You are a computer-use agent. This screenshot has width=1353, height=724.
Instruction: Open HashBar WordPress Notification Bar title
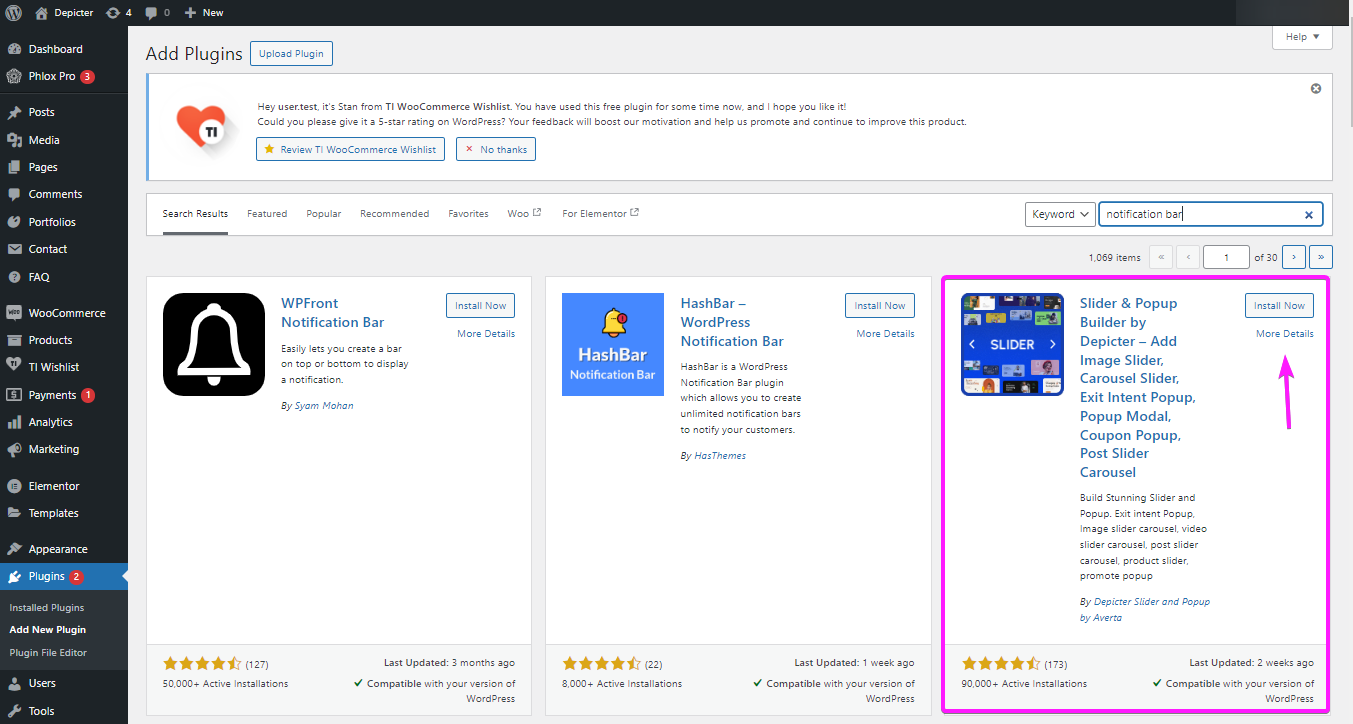[x=732, y=322]
